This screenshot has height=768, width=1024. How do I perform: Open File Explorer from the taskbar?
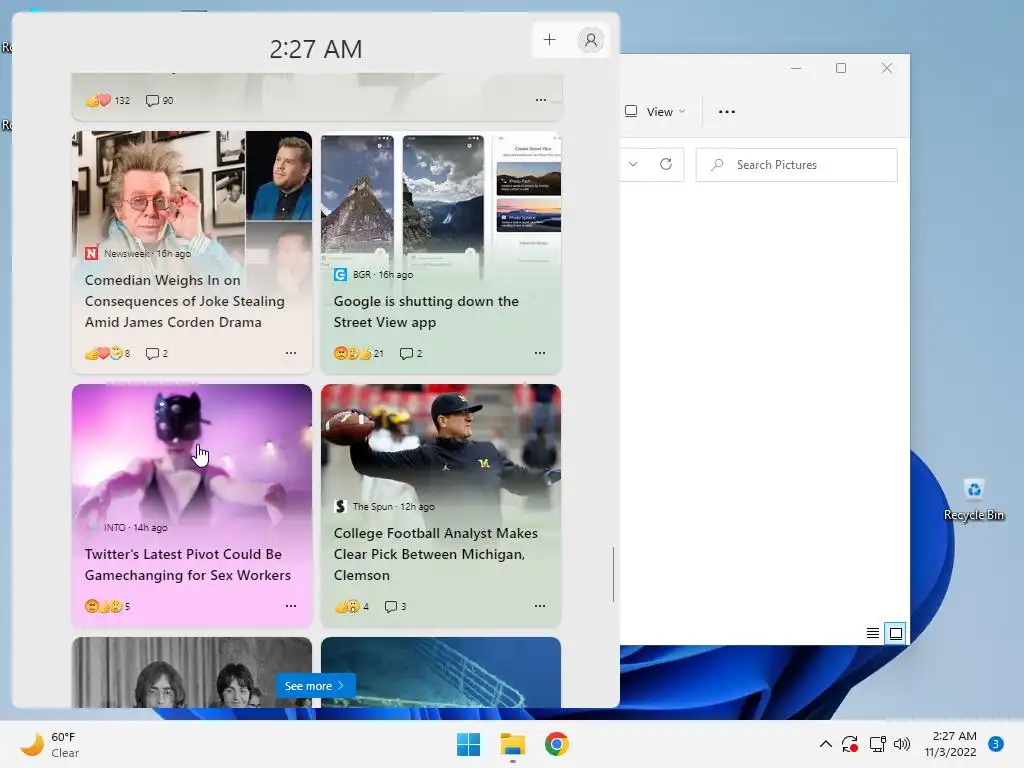(513, 744)
